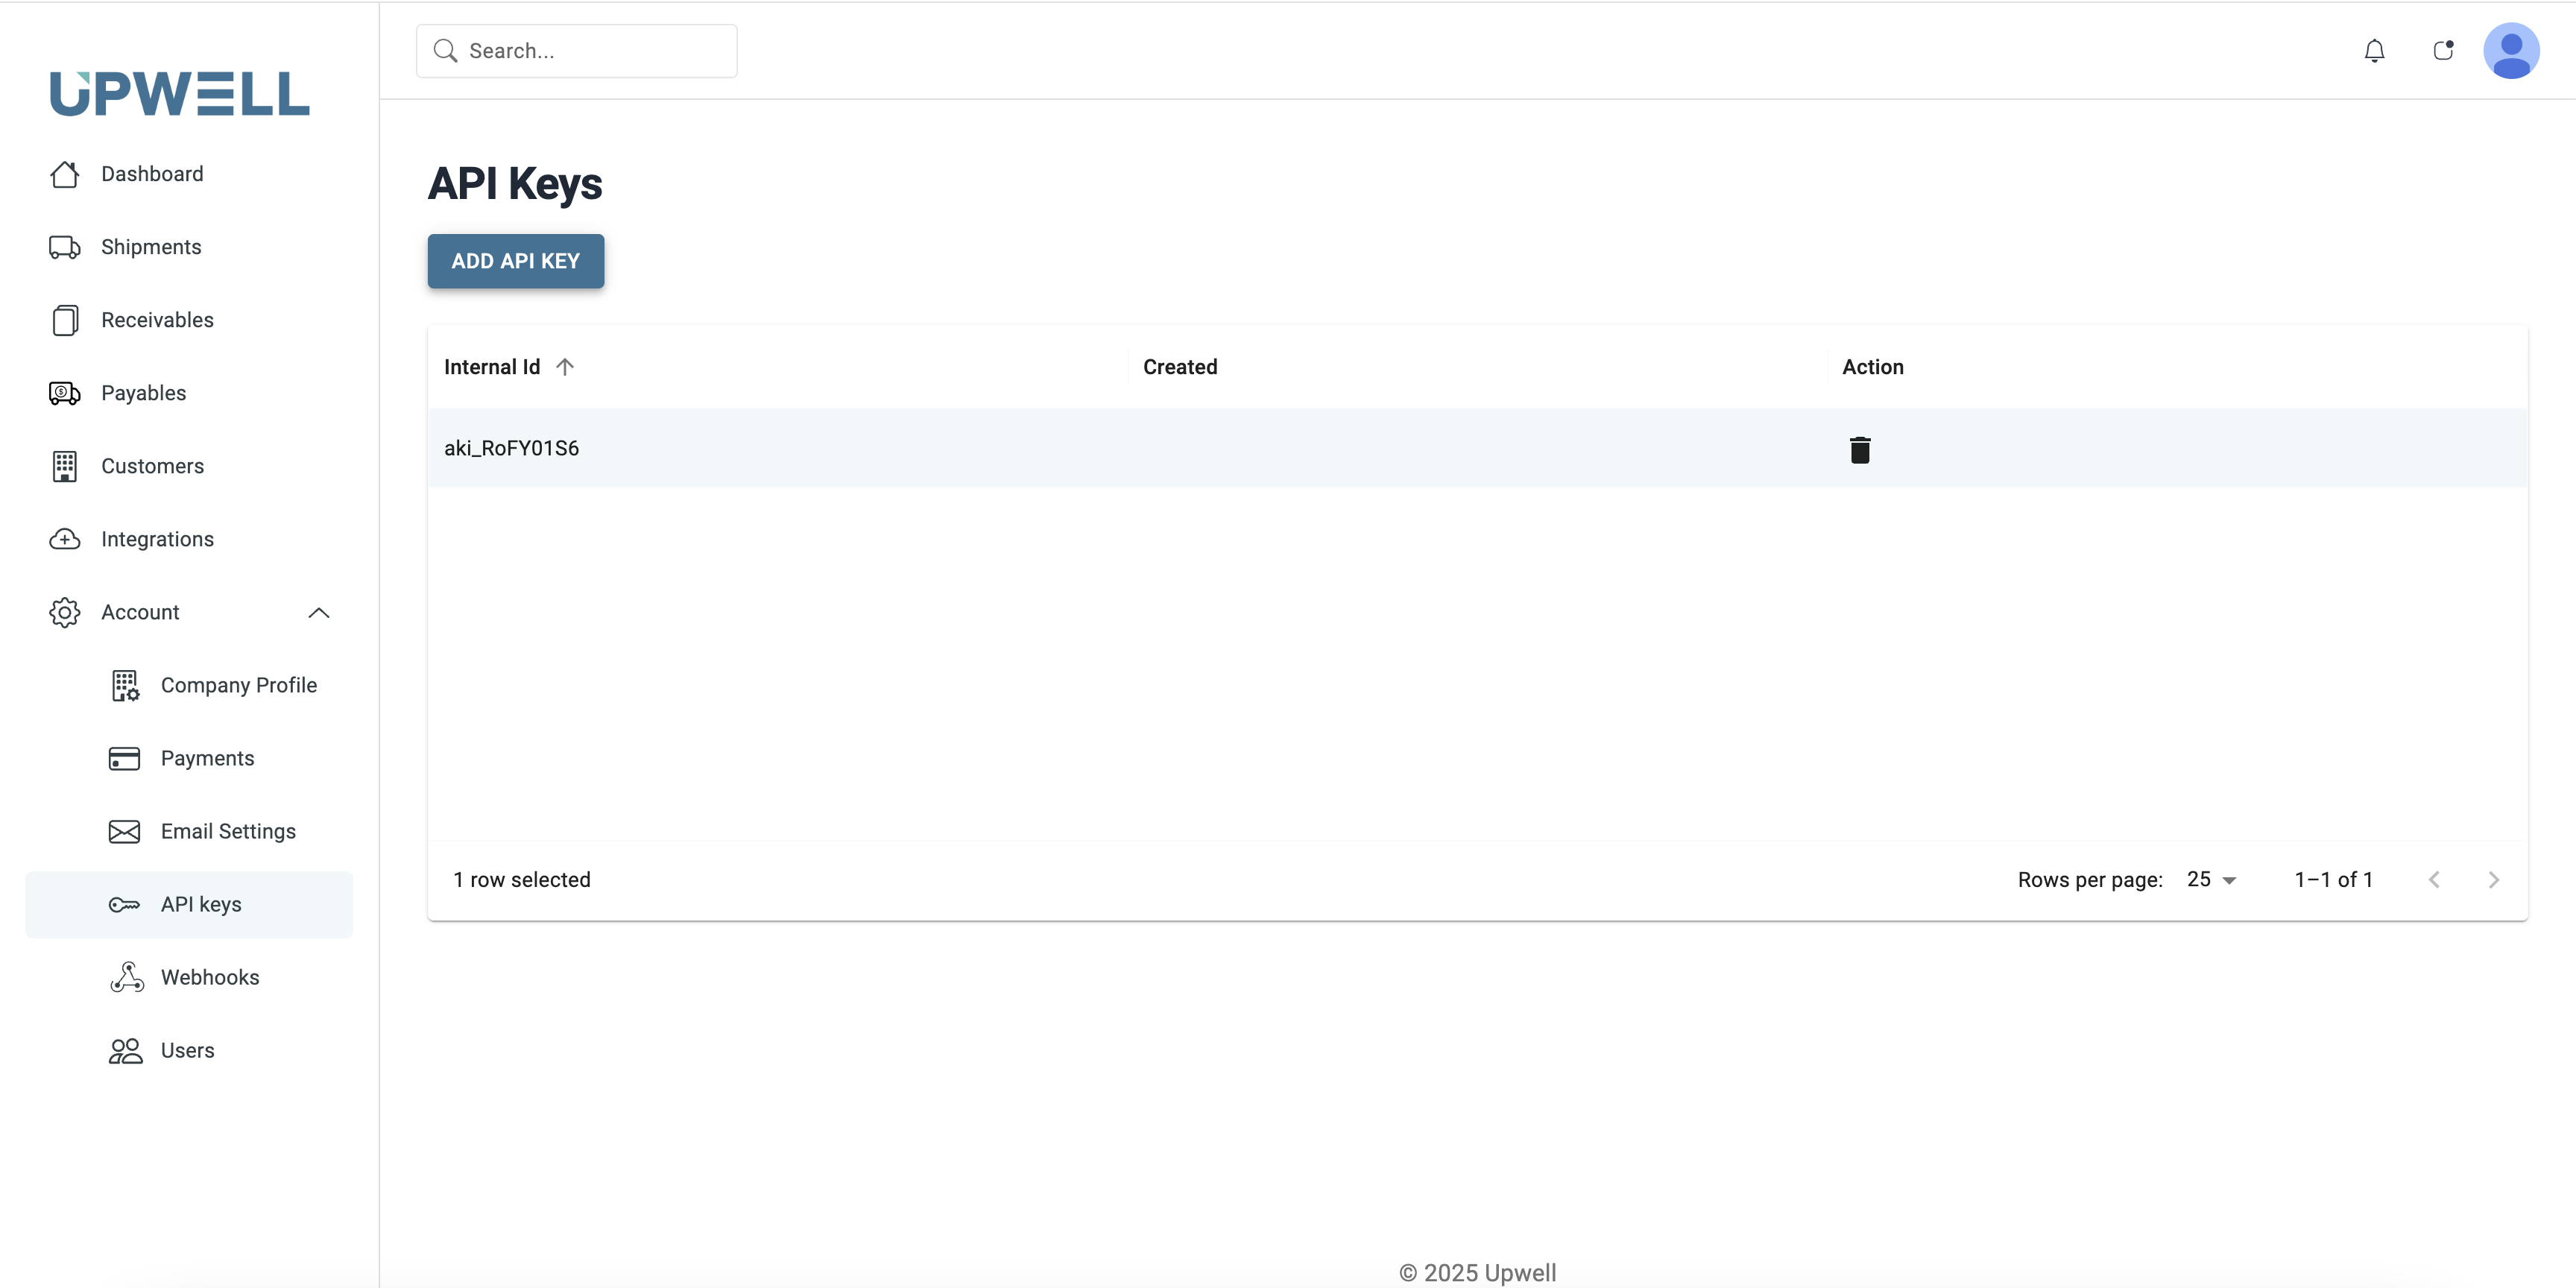This screenshot has width=2576, height=1288.
Task: Open Integrations via the cloud icon
Action: 64,539
